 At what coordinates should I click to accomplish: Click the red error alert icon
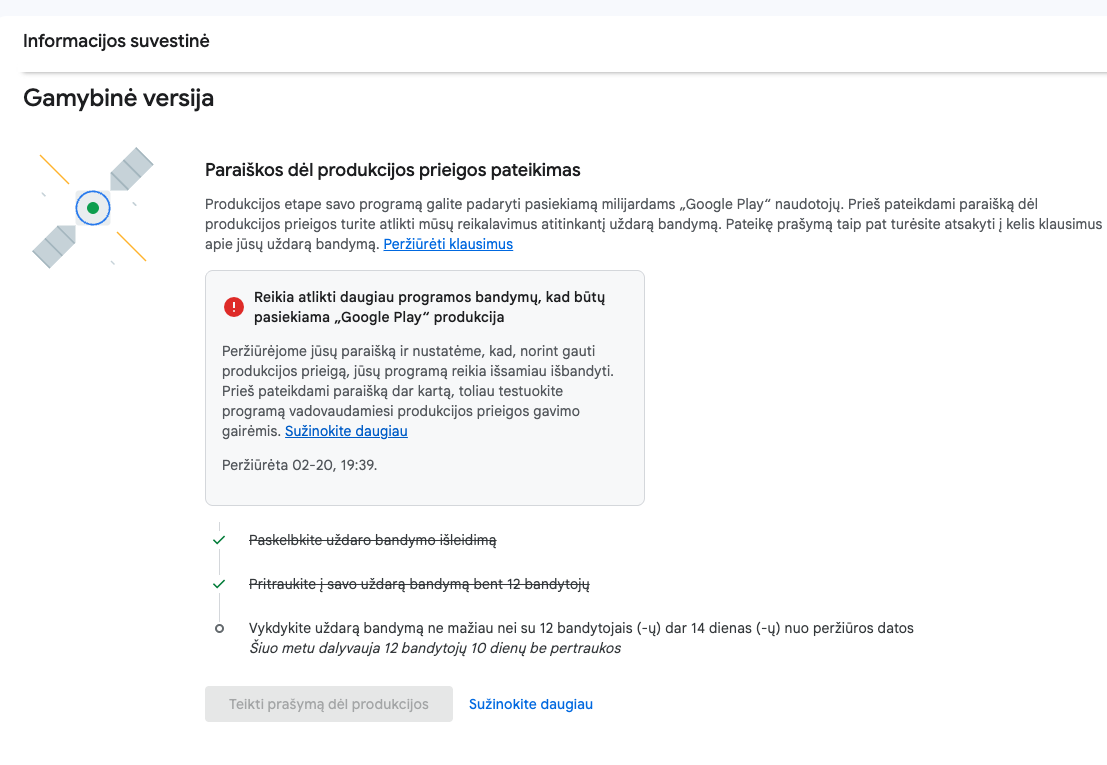point(234,307)
